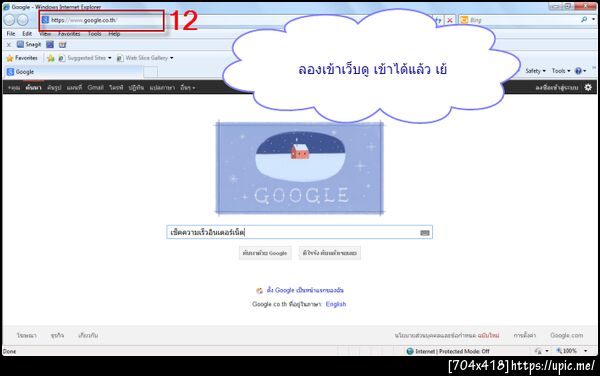600x376 pixels.
Task: Expand the Bing search options arrow
Action: 593,20
